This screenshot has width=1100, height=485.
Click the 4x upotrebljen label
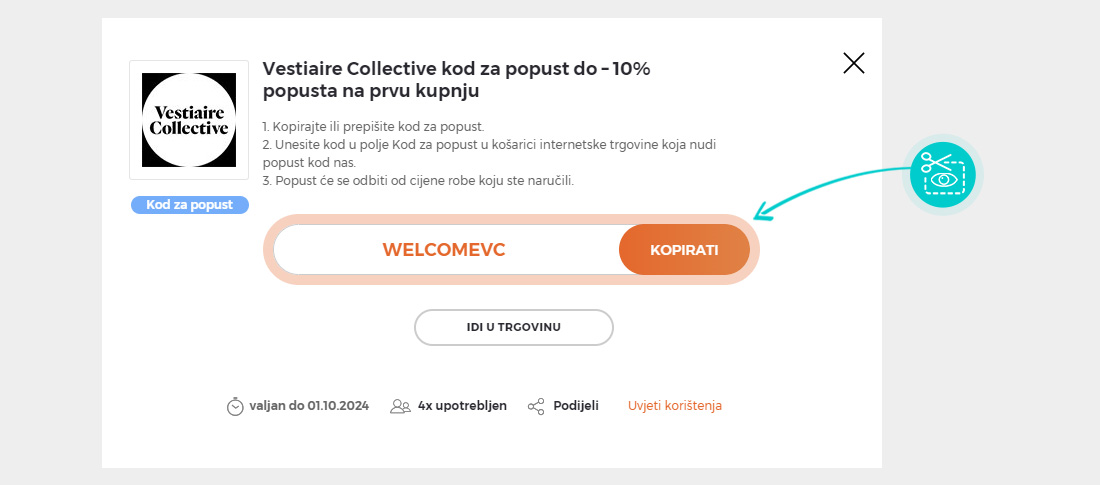(462, 406)
